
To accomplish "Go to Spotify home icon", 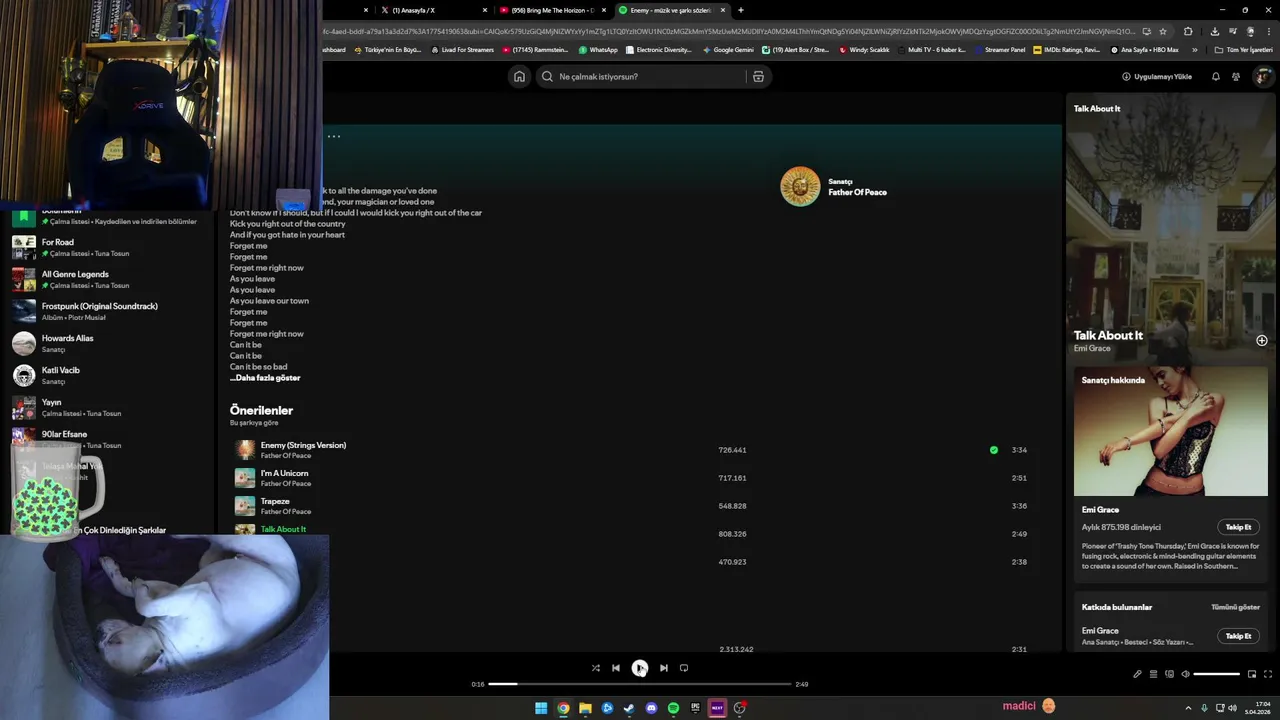I will pyautogui.click(x=519, y=76).
